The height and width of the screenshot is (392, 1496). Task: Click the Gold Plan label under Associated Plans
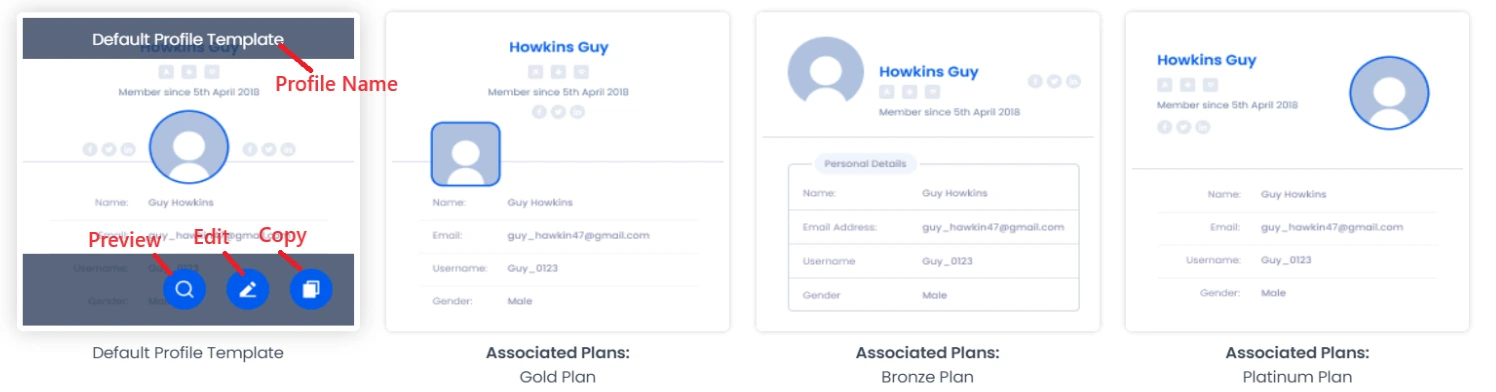(x=558, y=377)
